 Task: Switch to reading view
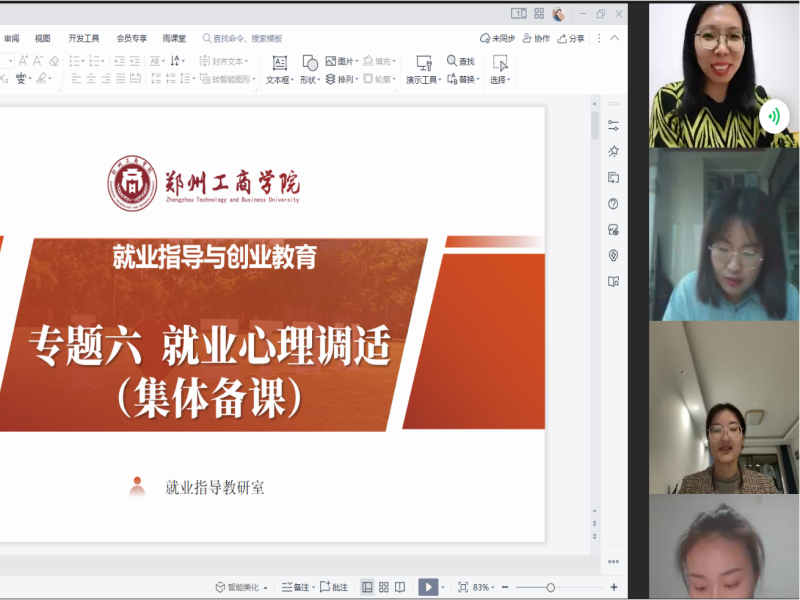(x=400, y=587)
